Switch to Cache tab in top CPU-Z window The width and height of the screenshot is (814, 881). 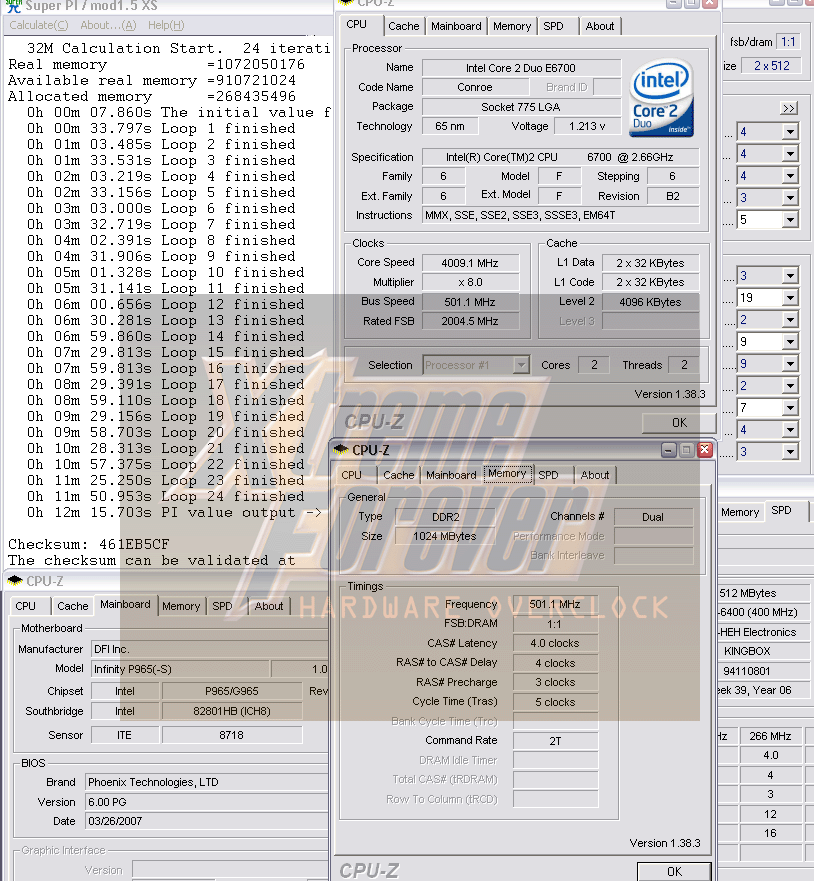click(403, 26)
